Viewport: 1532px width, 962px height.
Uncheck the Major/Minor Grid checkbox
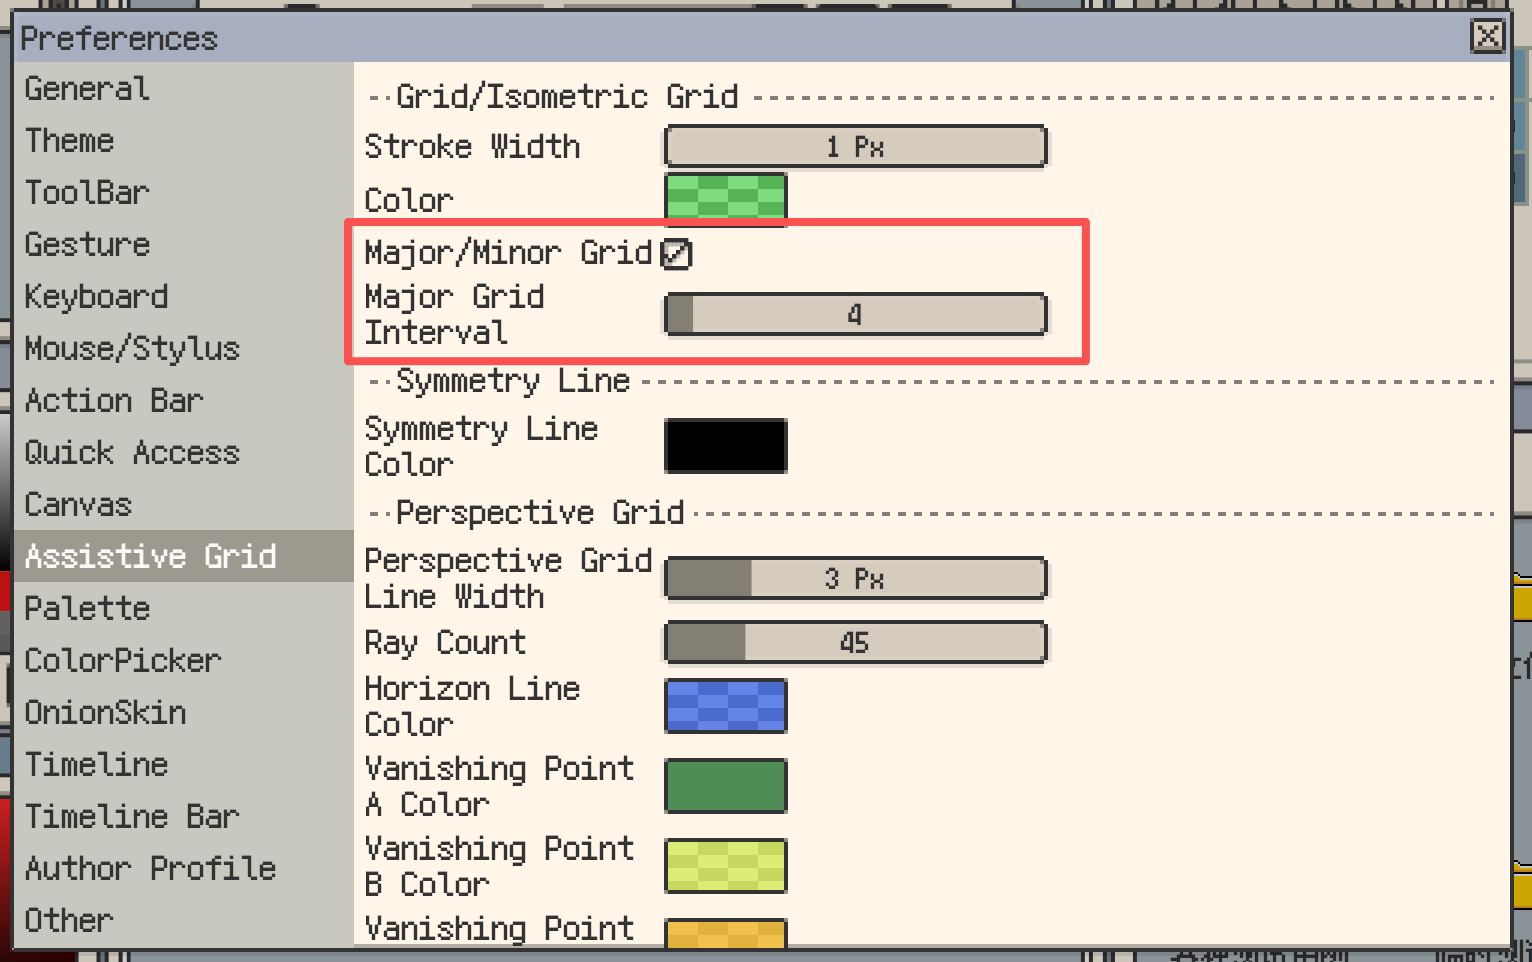(x=675, y=254)
